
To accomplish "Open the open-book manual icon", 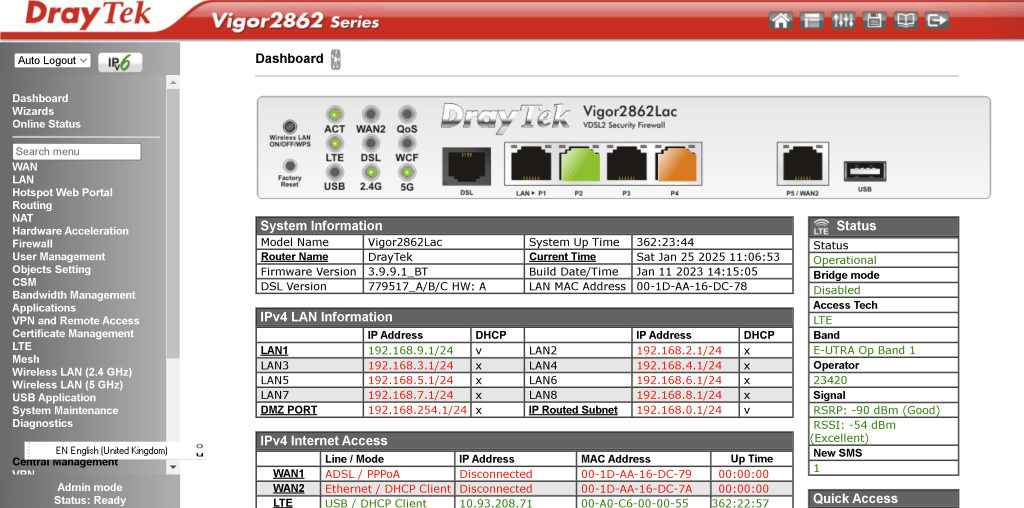I will (x=905, y=20).
